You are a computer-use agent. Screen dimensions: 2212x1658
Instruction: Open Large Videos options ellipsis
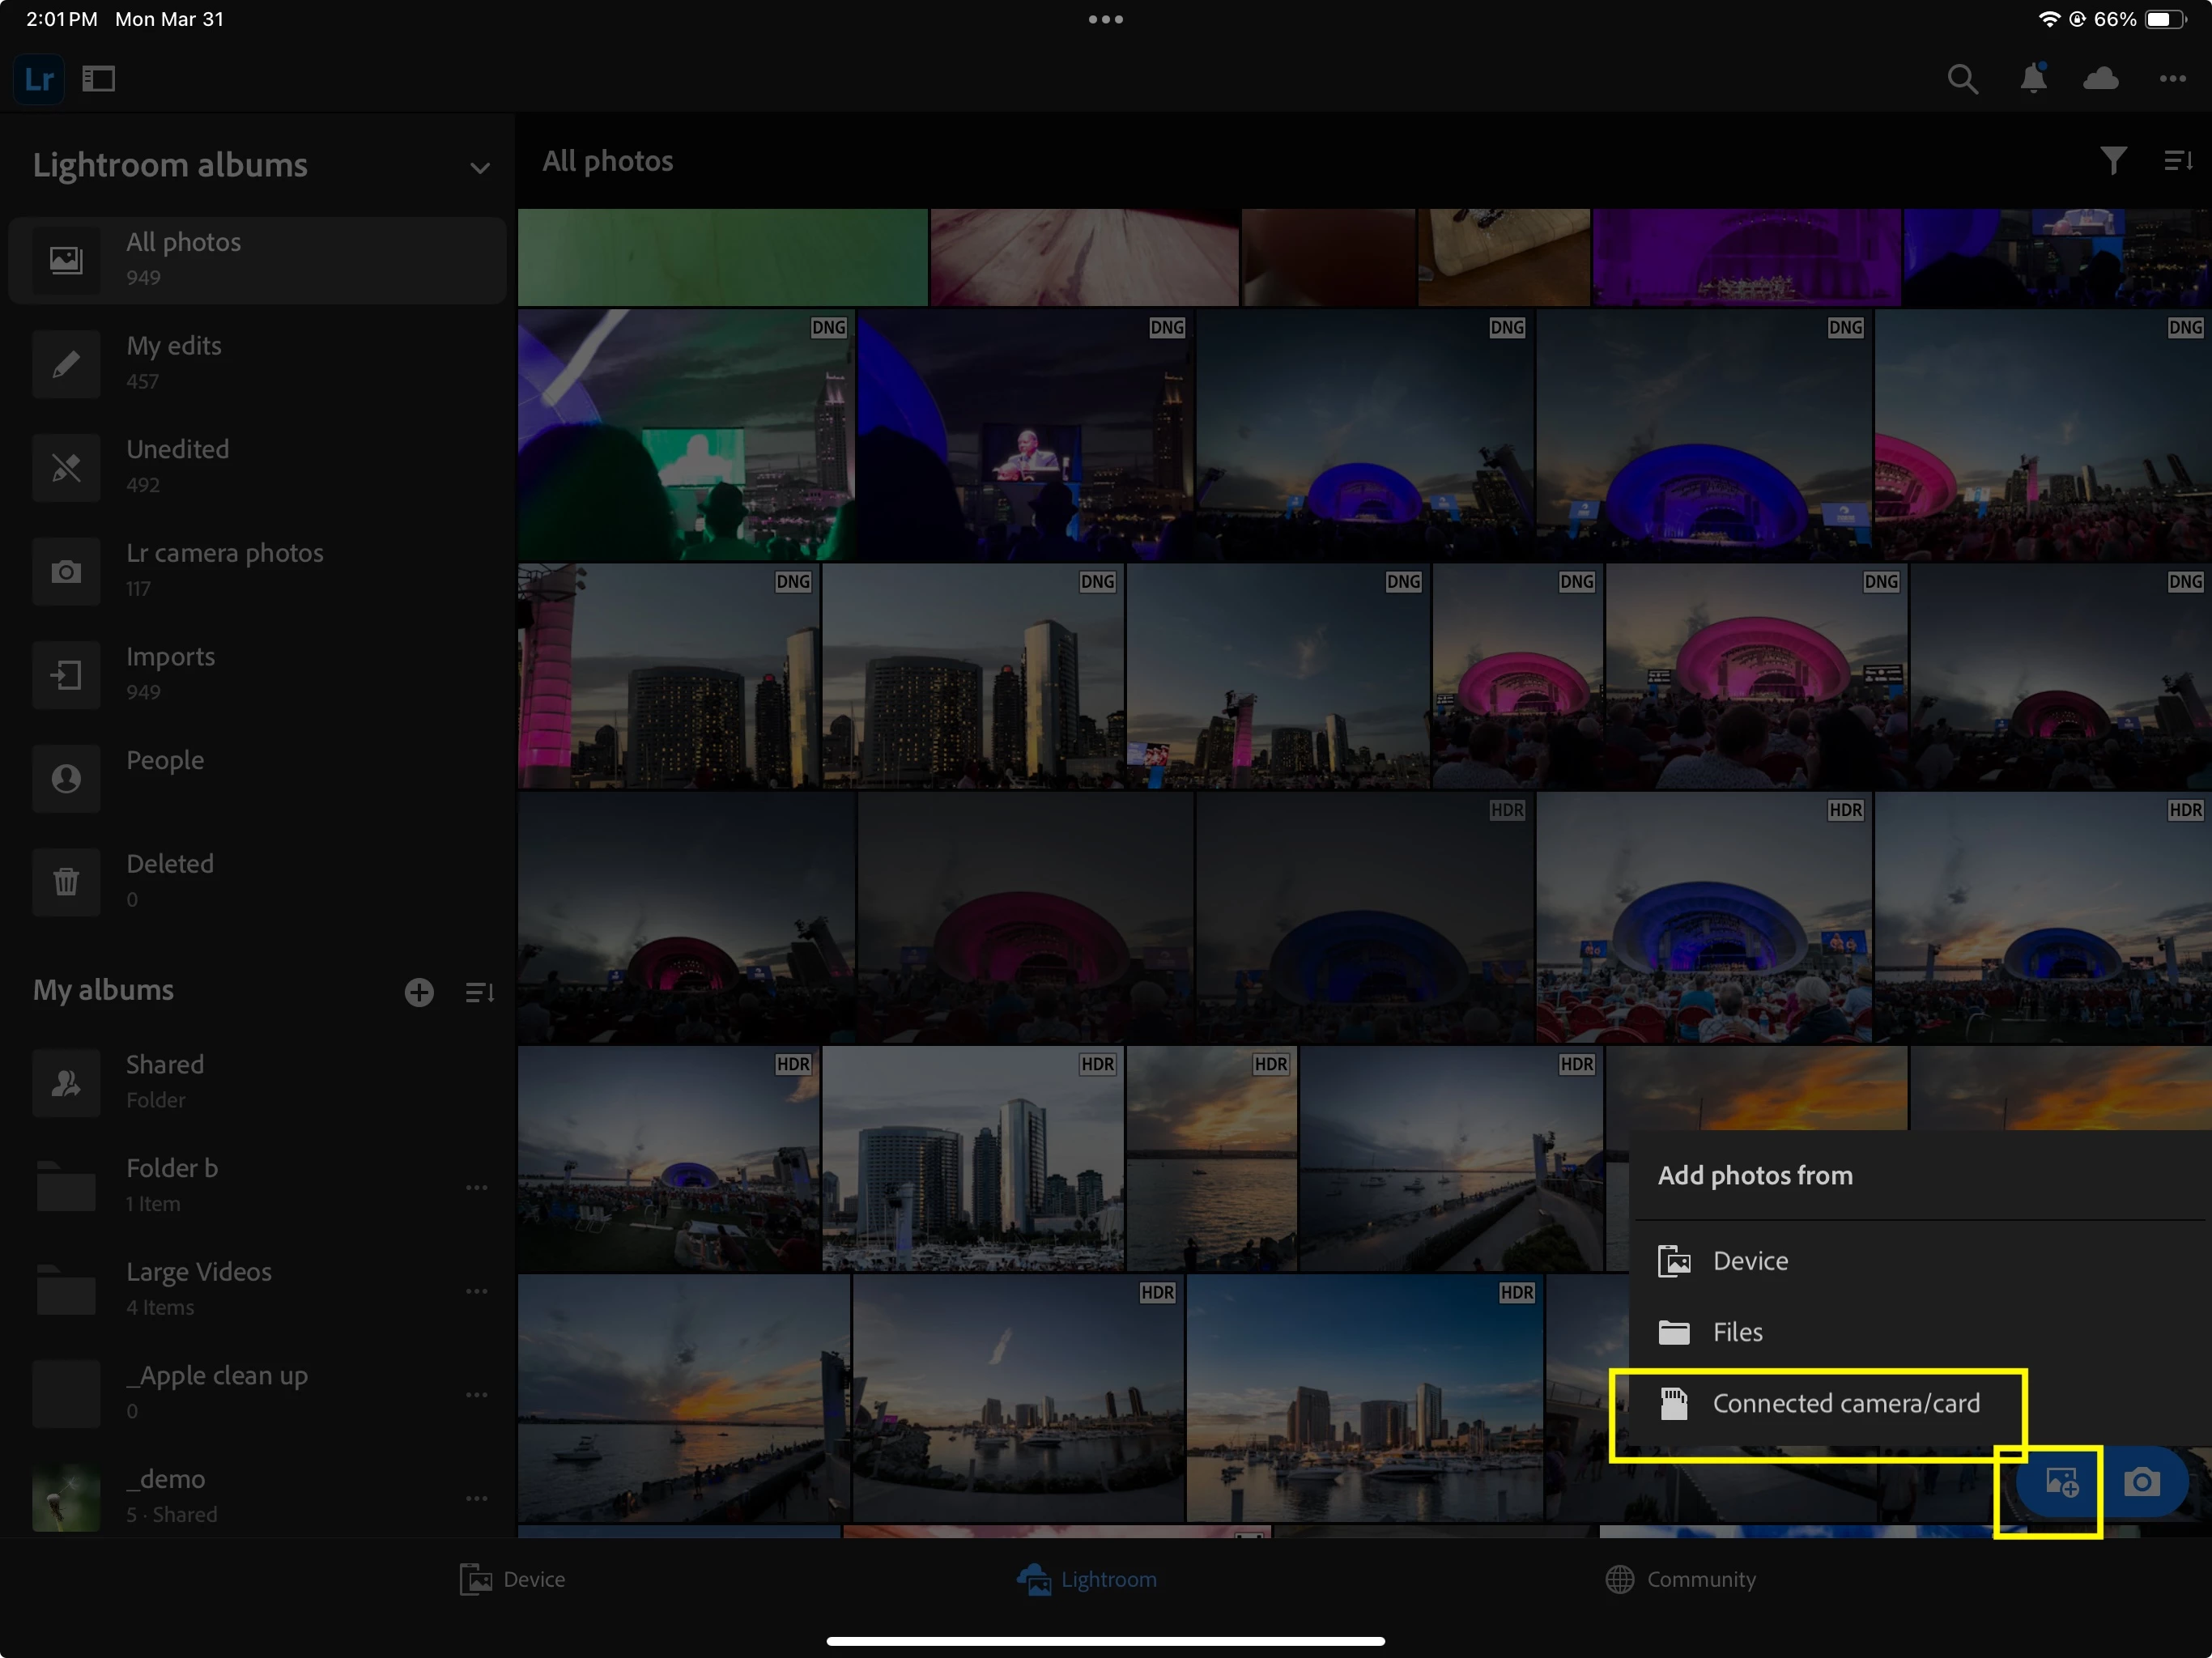click(x=477, y=1291)
